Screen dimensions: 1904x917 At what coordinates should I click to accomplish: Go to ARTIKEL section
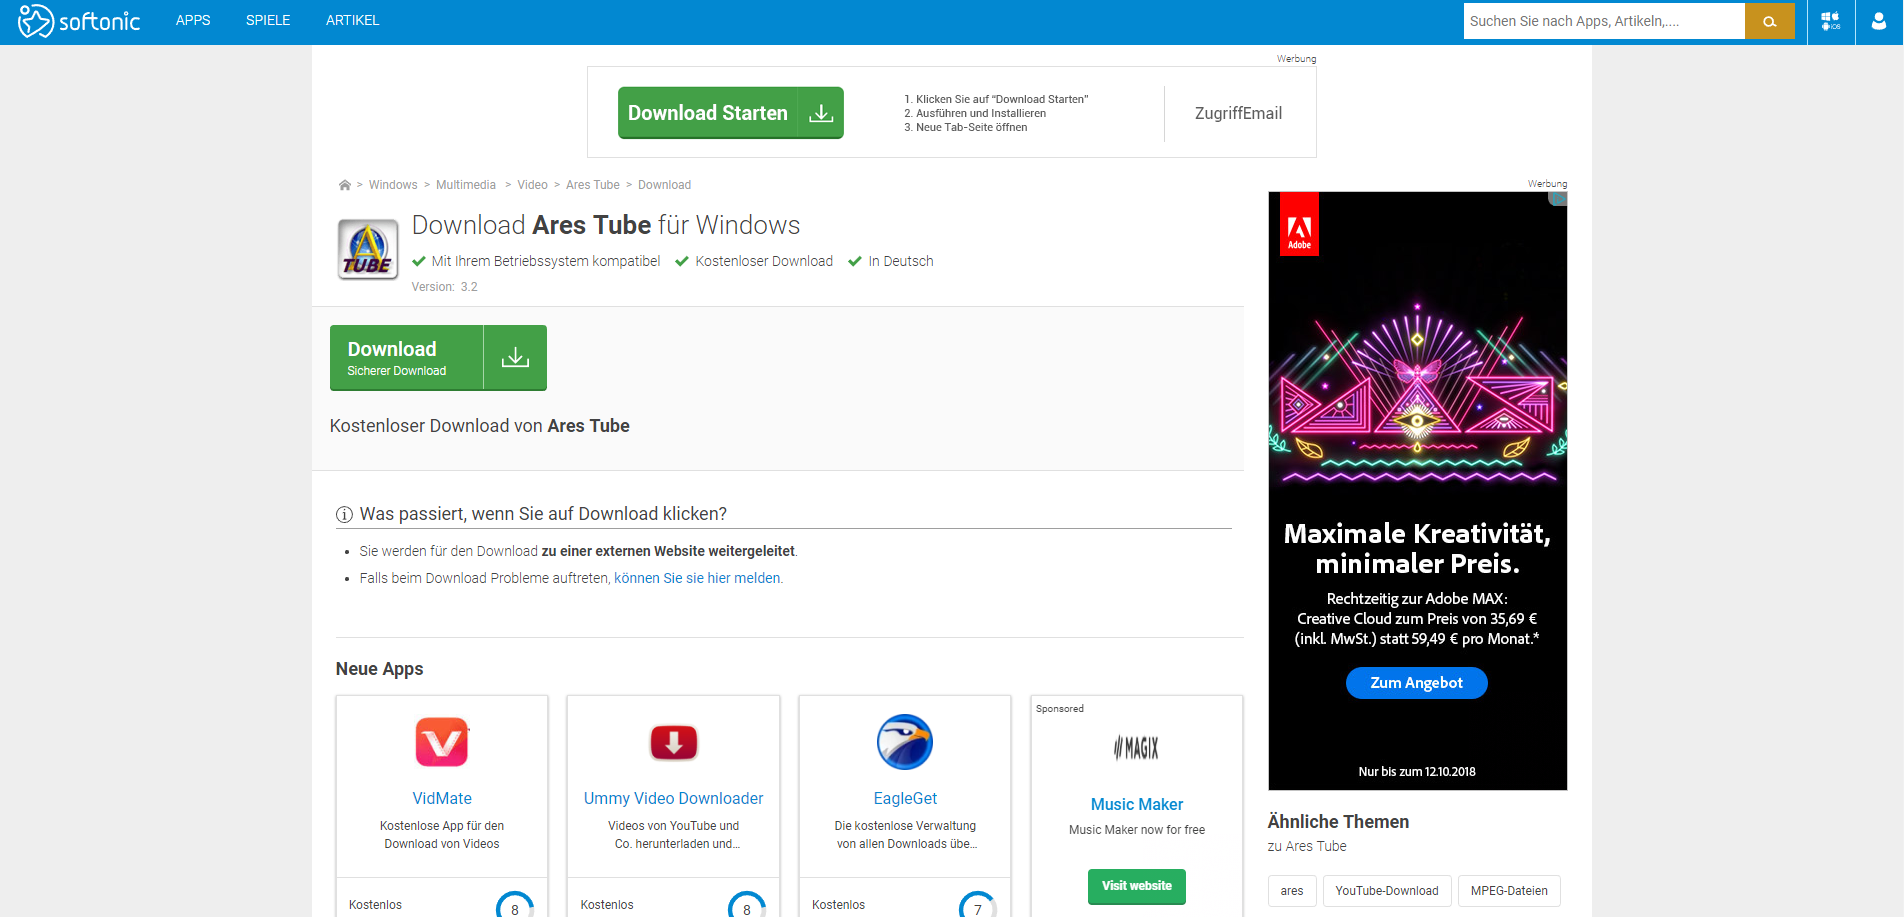point(352,21)
